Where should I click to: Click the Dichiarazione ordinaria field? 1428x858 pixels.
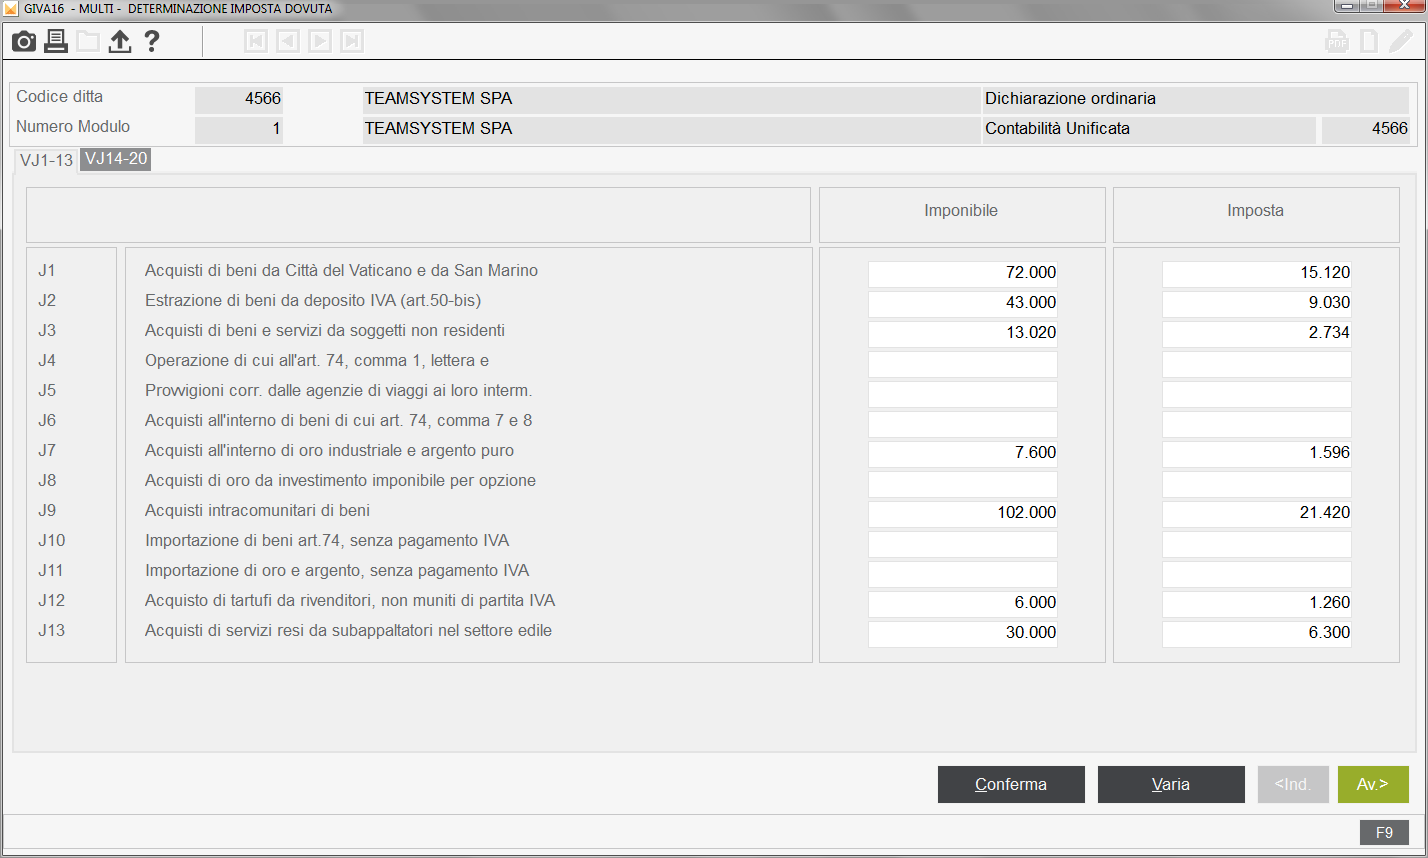click(x=1196, y=99)
